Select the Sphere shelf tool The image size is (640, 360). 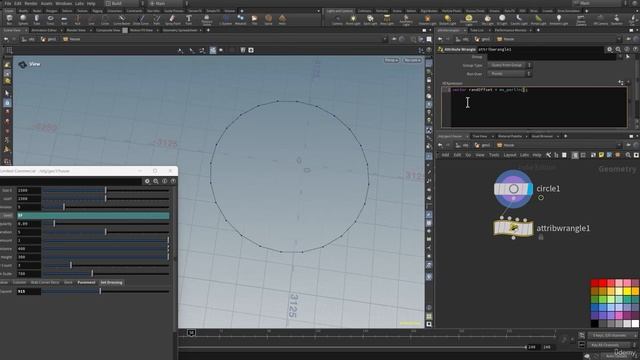tap(23, 19)
